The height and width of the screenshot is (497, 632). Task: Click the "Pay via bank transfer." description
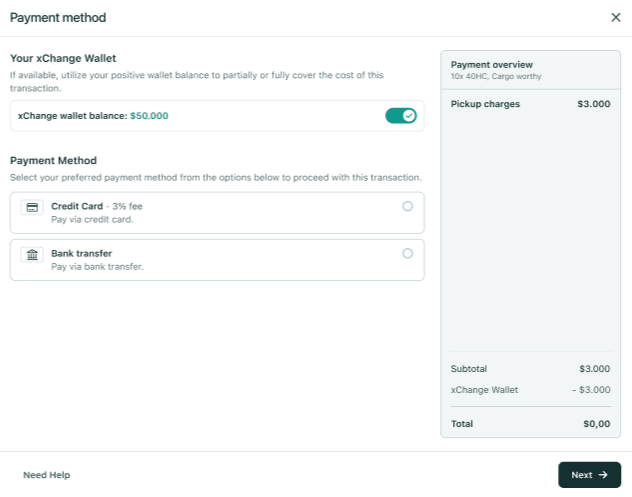click(x=97, y=266)
